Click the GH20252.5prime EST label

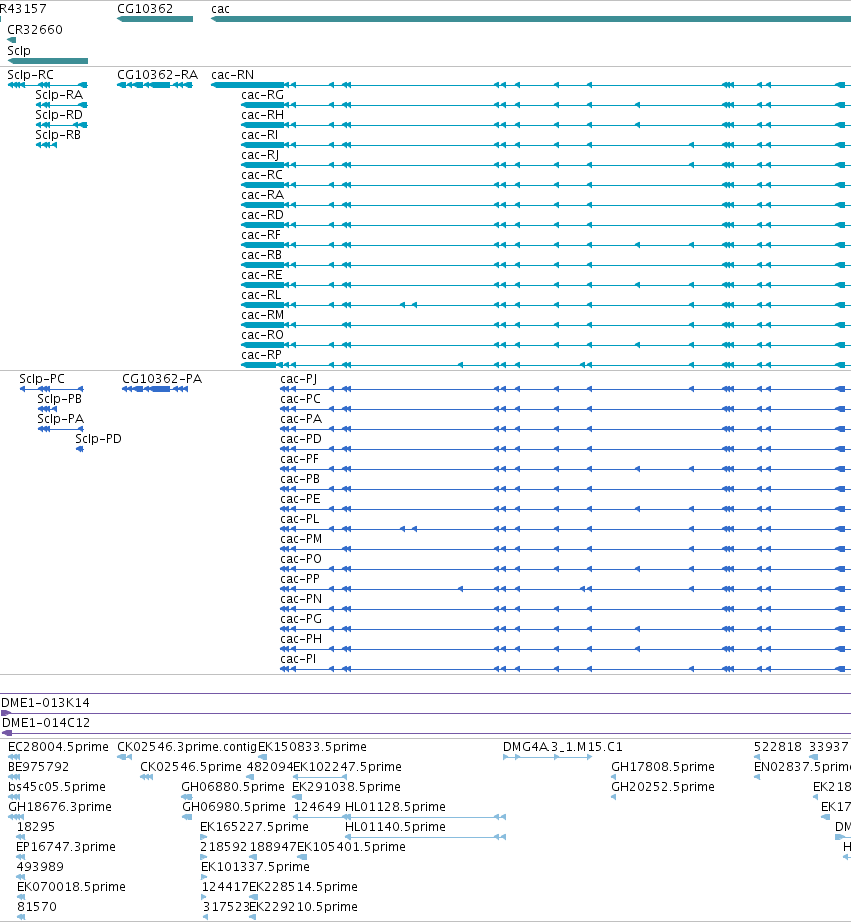[x=663, y=787]
